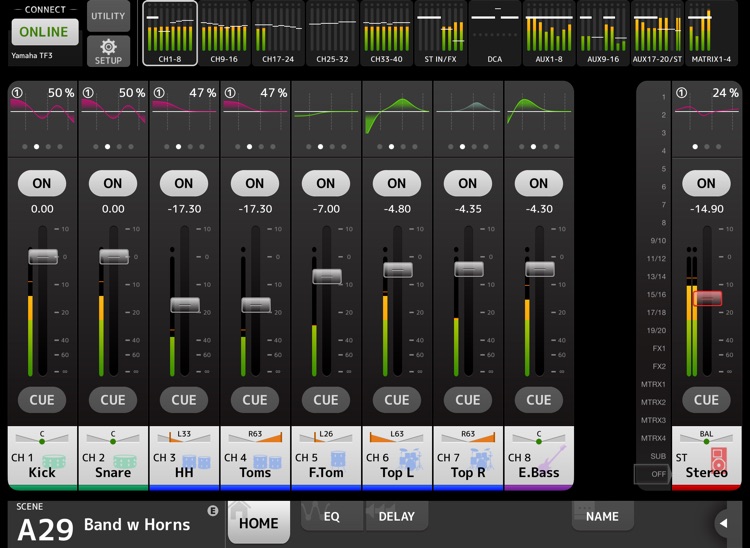The width and height of the screenshot is (750, 548).
Task: Enable CUE on CH 3 HH
Action: point(184,400)
